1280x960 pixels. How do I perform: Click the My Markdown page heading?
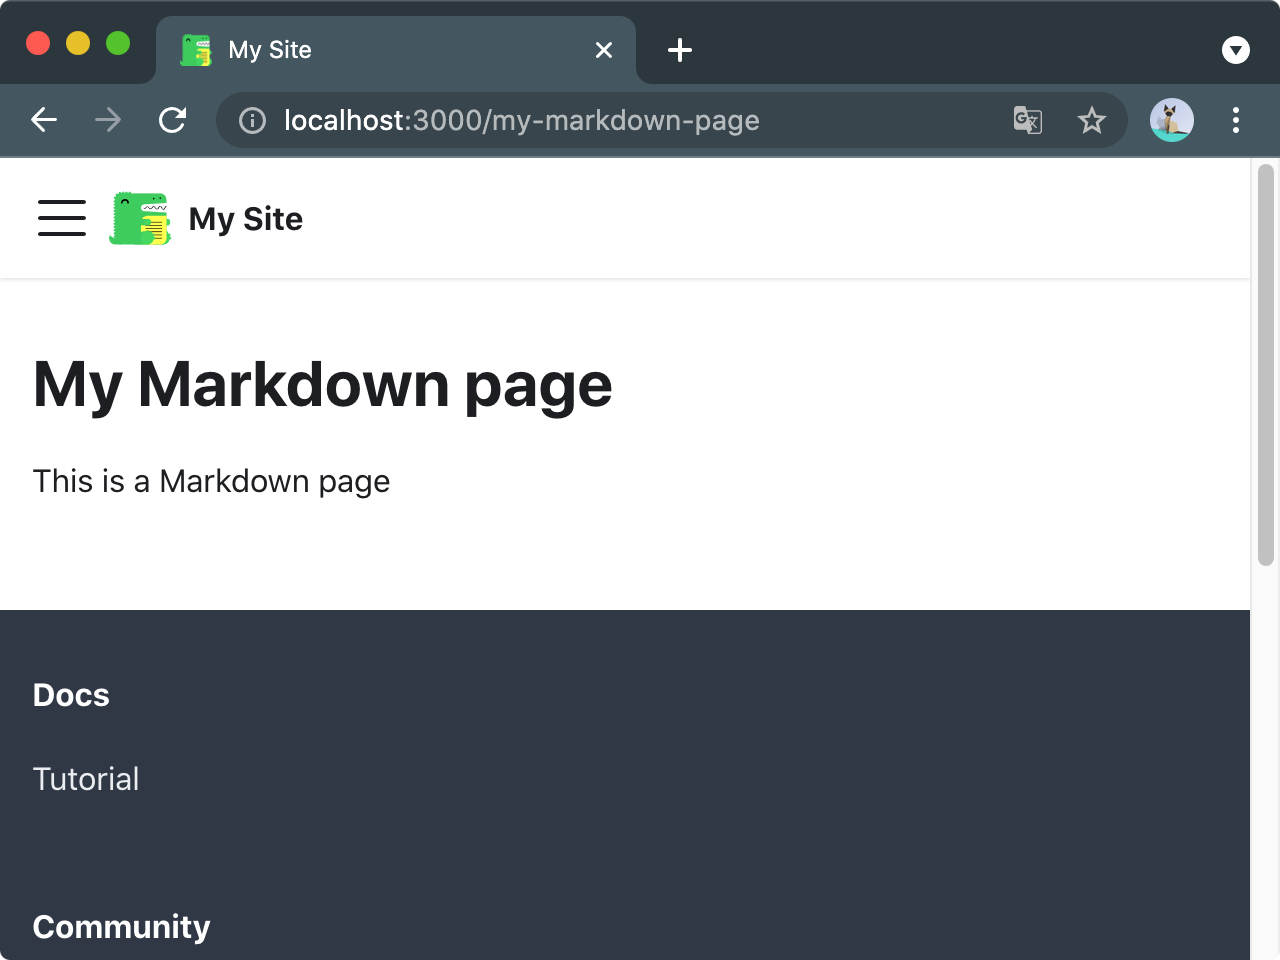tap(322, 385)
